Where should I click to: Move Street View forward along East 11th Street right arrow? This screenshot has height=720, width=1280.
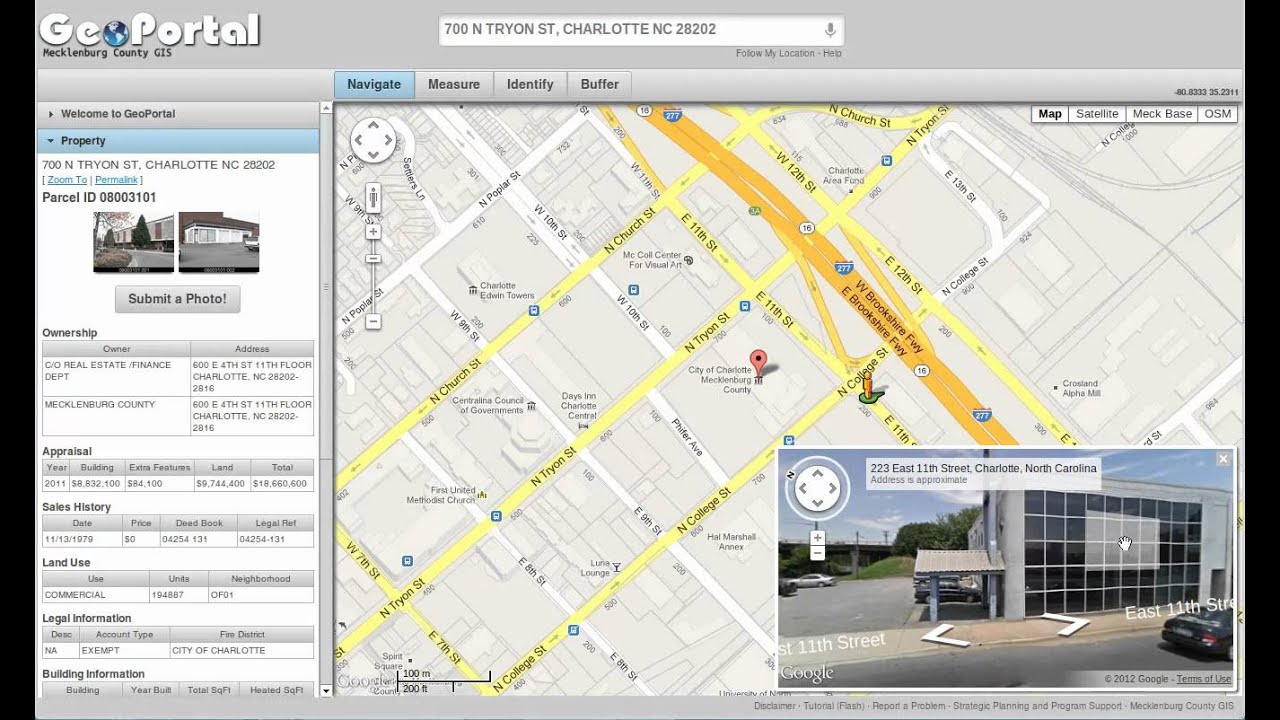pos(1065,625)
